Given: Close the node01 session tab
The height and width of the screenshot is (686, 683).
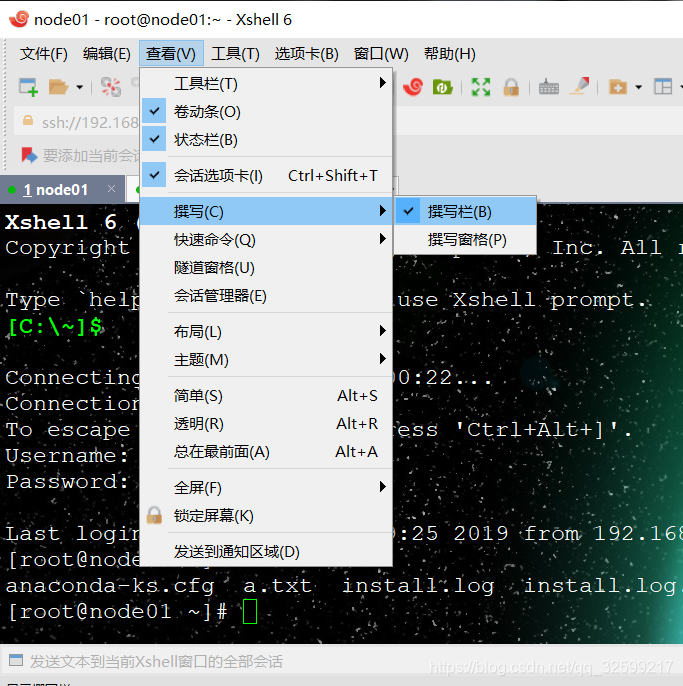Looking at the screenshot, I should [112, 189].
